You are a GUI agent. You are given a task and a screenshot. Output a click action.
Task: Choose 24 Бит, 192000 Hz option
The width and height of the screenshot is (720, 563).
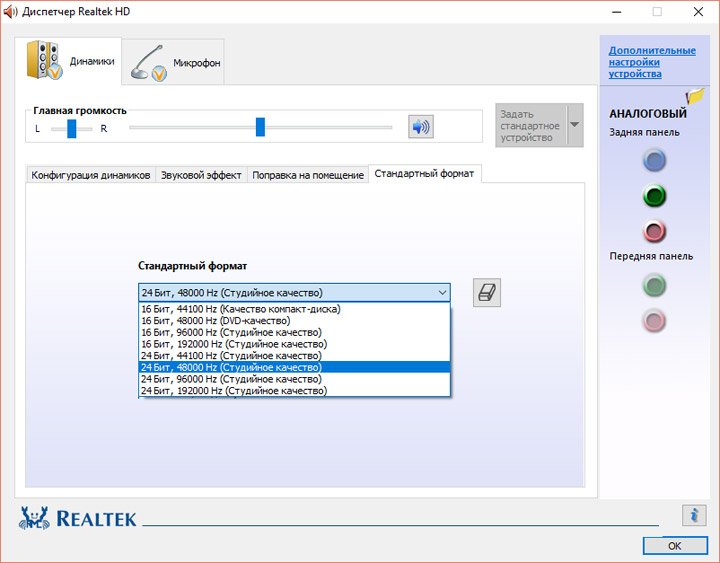[294, 391]
